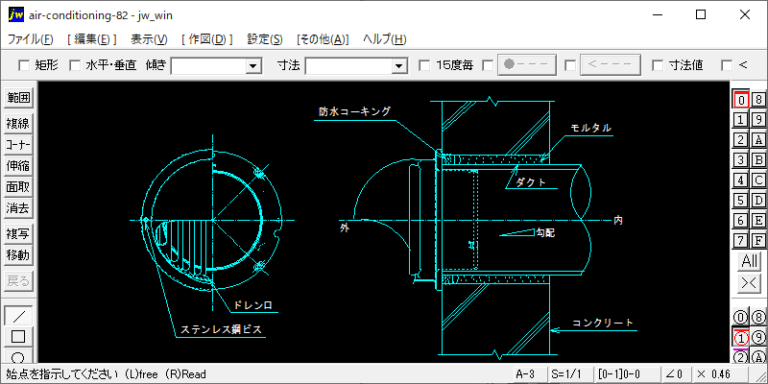Toggle checkbox beside the arrow line button
This screenshot has width=768, height=384.
click(x=570, y=65)
